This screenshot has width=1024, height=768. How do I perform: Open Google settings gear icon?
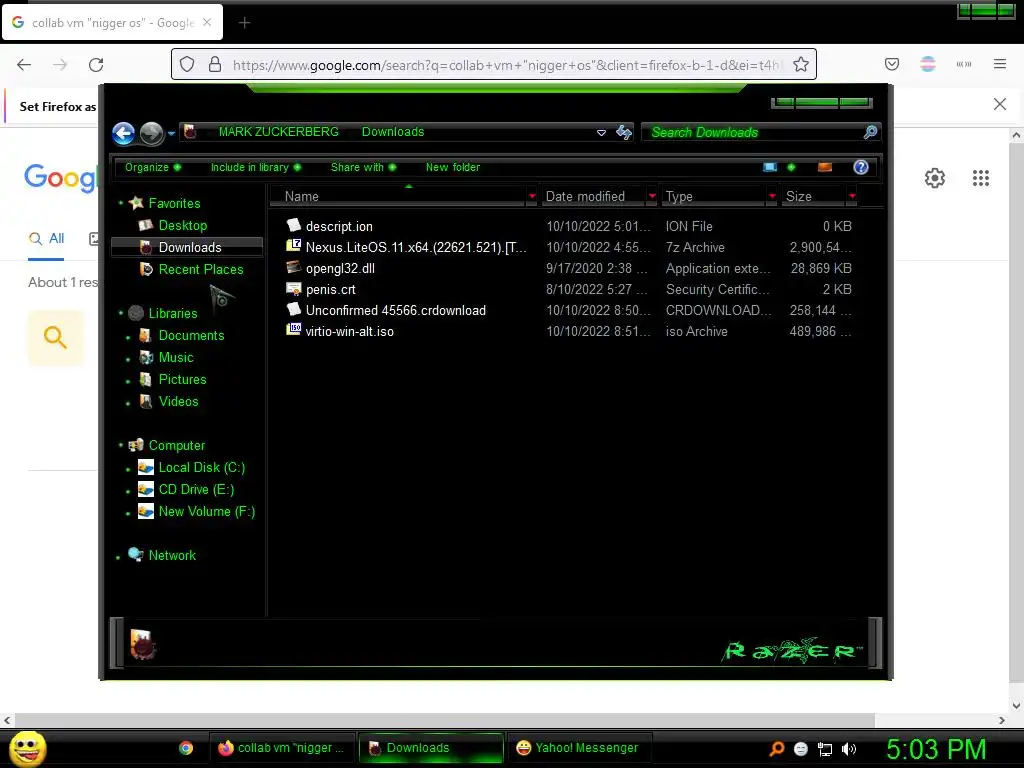[935, 178]
